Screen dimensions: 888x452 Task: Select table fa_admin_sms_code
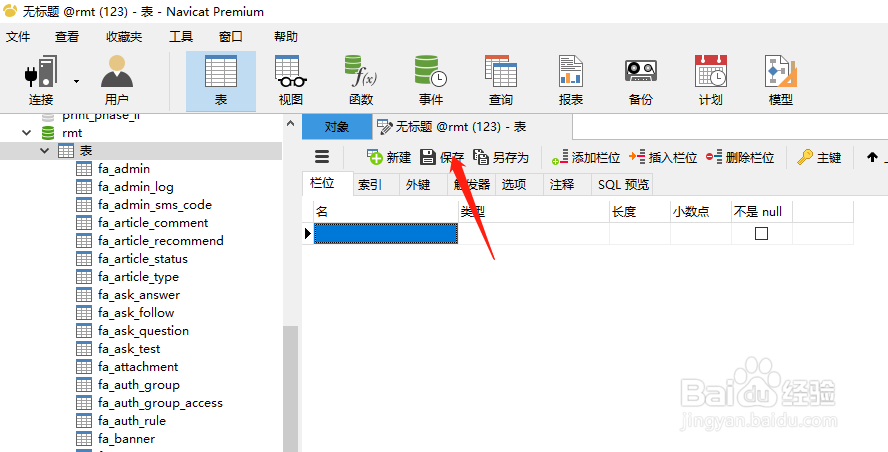155,205
